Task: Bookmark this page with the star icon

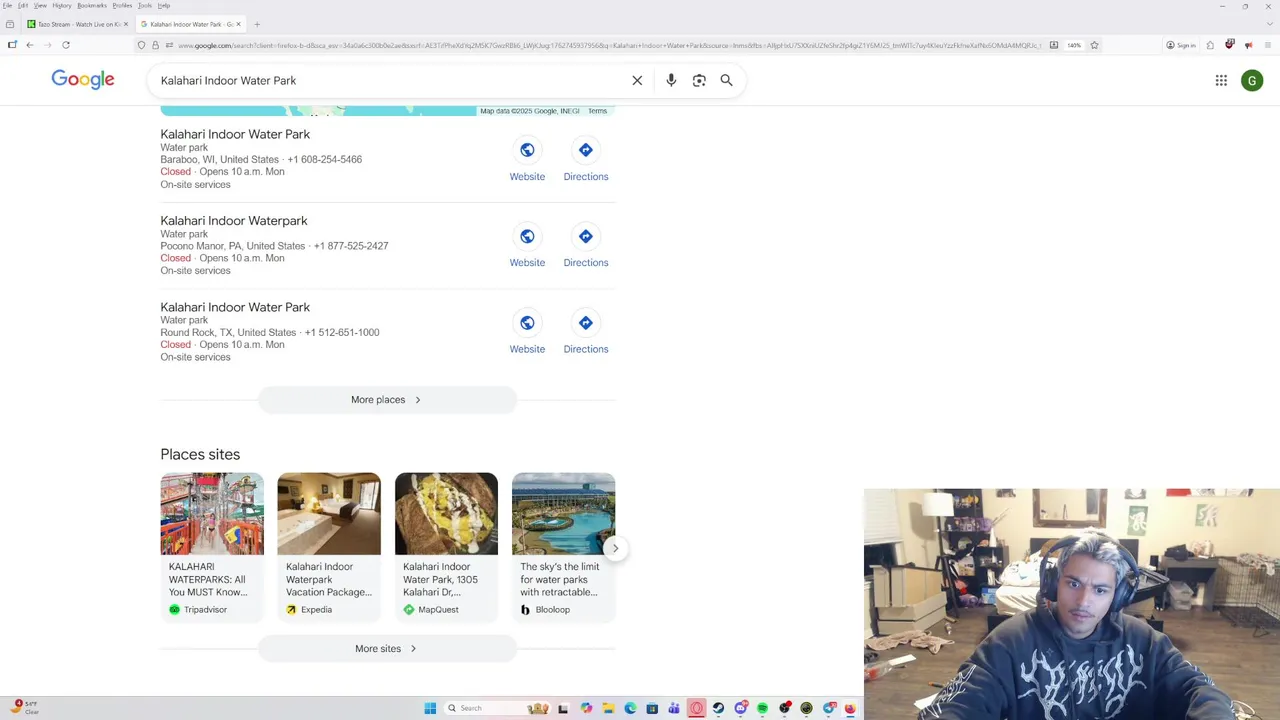Action: tap(1095, 45)
